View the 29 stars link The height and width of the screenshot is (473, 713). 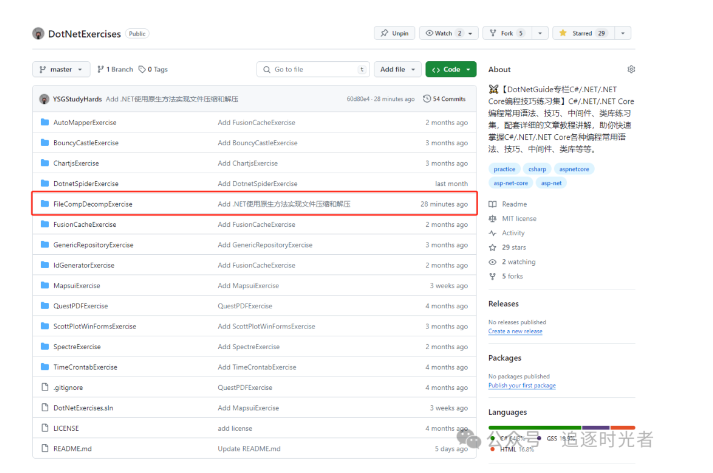(x=507, y=248)
